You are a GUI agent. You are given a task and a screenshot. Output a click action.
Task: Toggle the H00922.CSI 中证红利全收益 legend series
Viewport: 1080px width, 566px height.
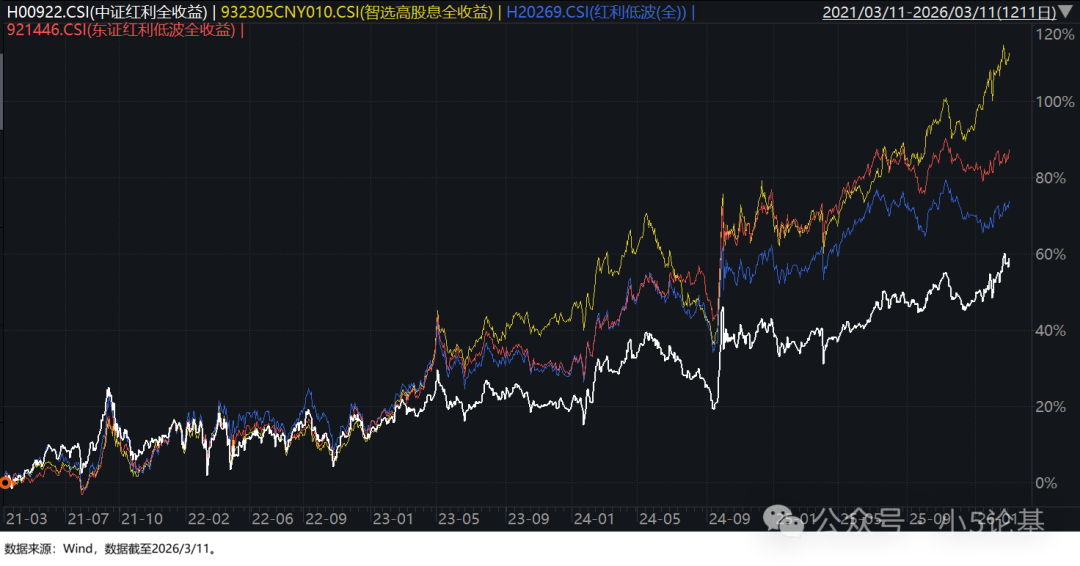click(x=108, y=13)
